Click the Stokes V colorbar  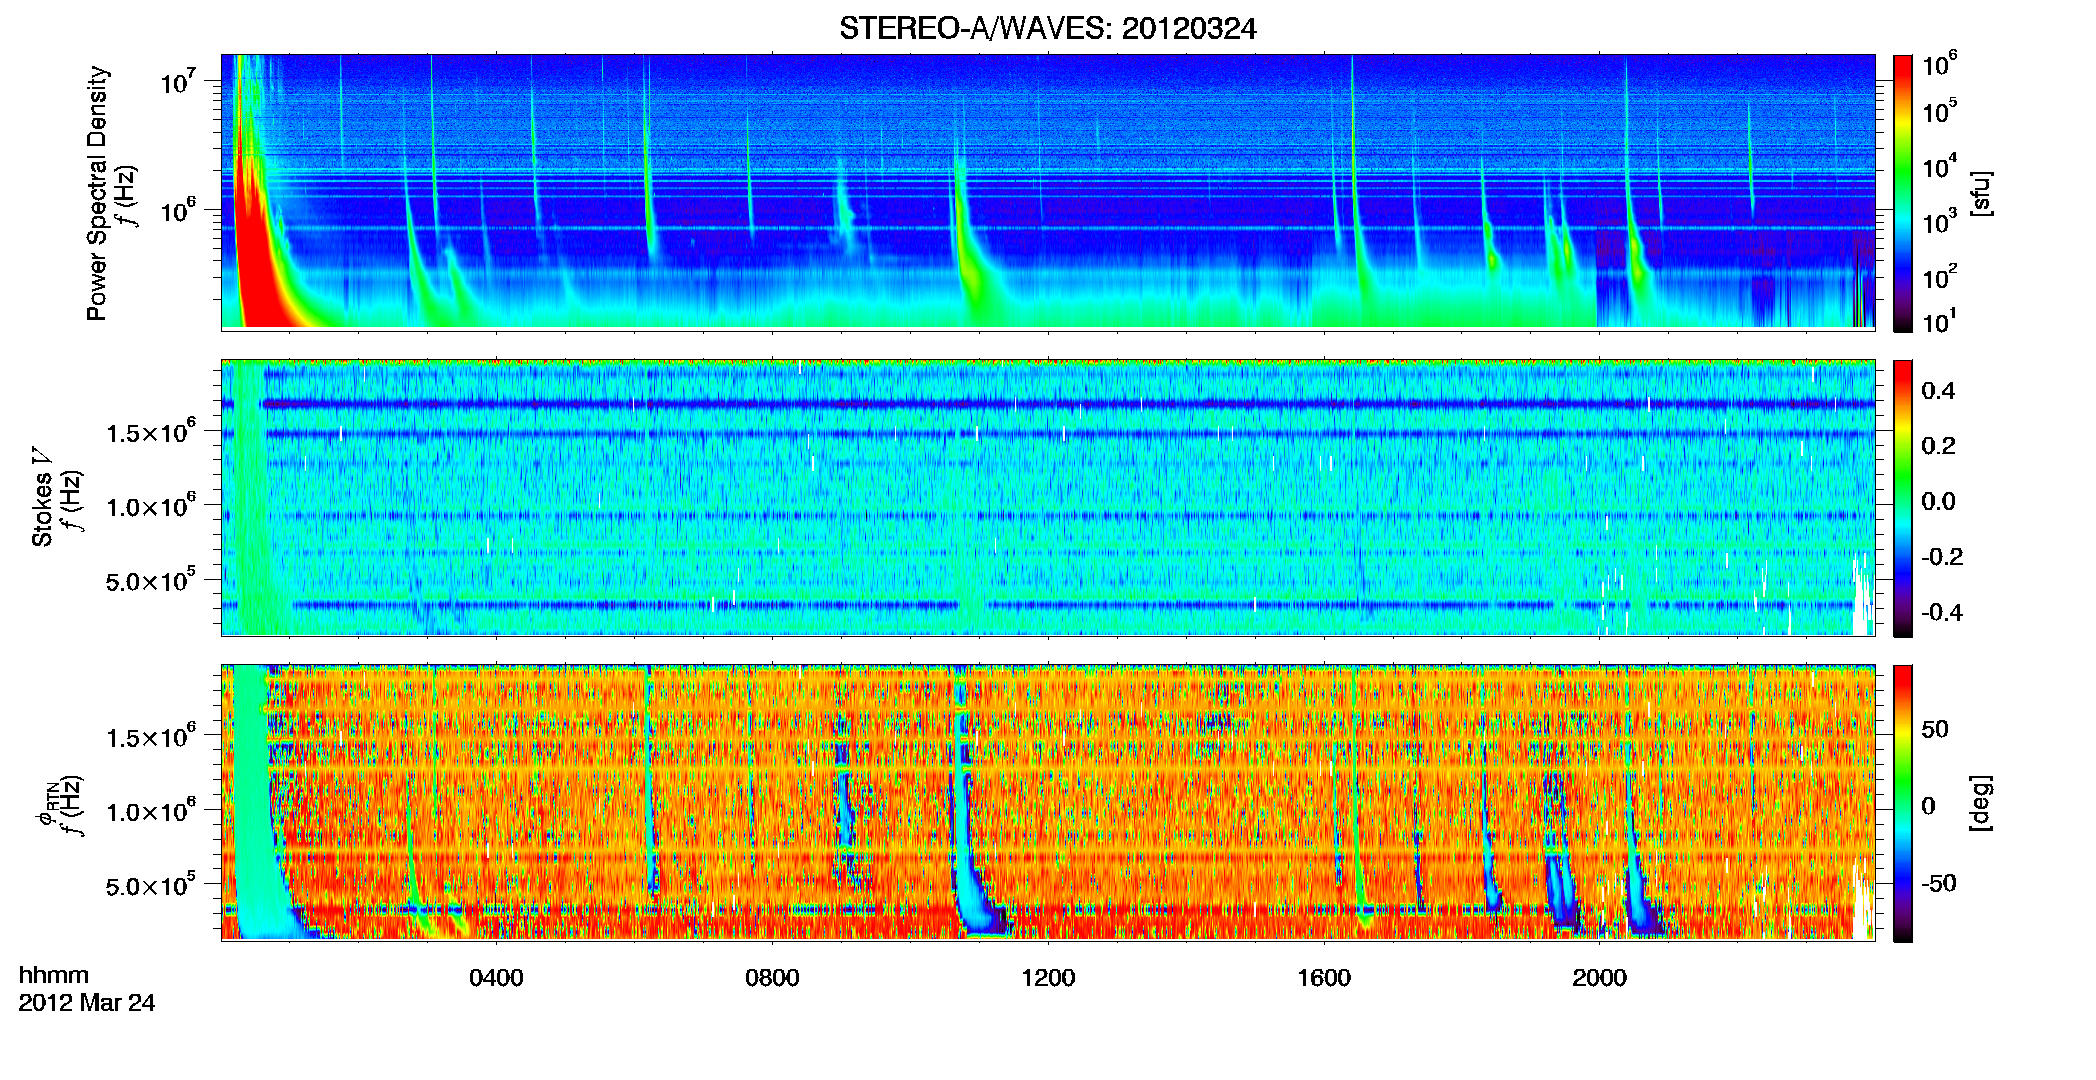tap(1902, 498)
